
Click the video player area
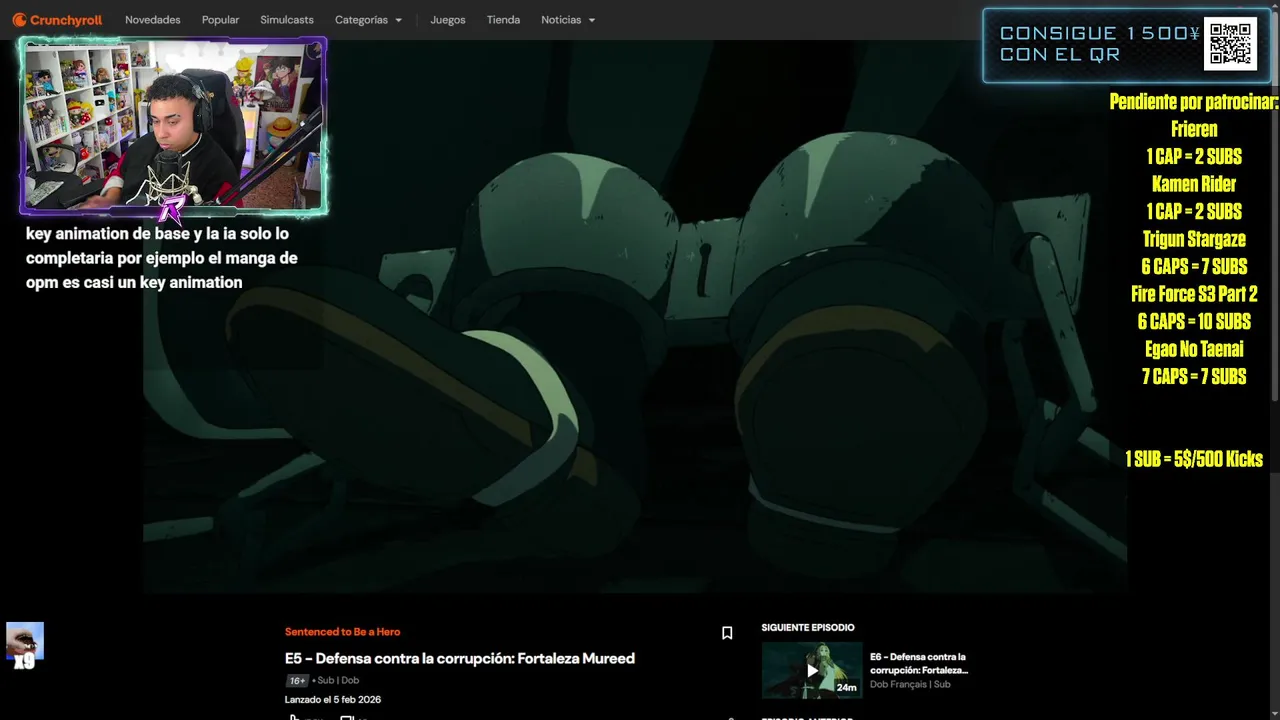coord(635,318)
